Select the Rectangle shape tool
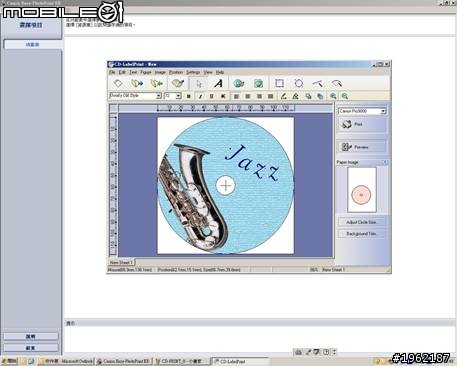This screenshot has width=457, height=366. pos(279,83)
